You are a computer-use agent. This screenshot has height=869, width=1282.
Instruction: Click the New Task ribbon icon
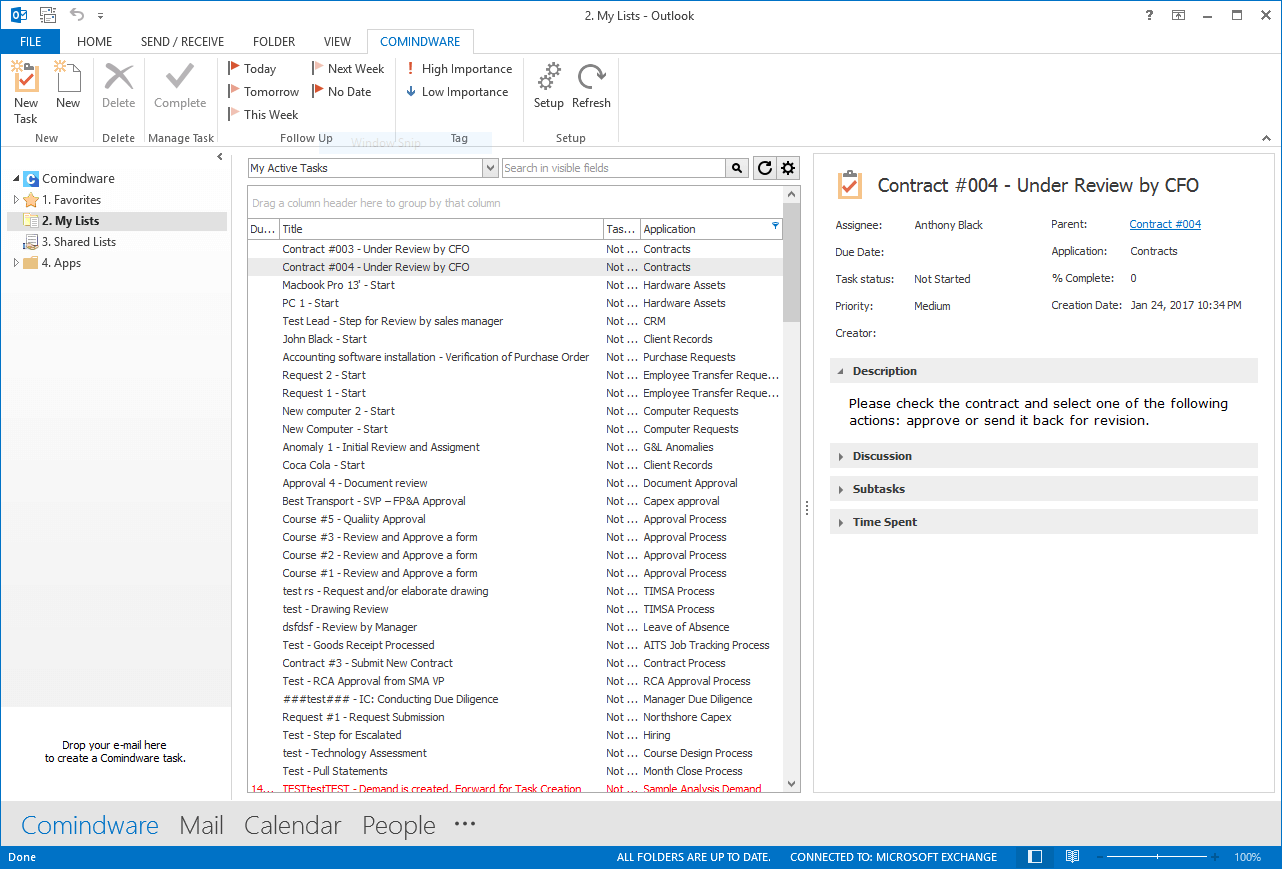point(26,77)
